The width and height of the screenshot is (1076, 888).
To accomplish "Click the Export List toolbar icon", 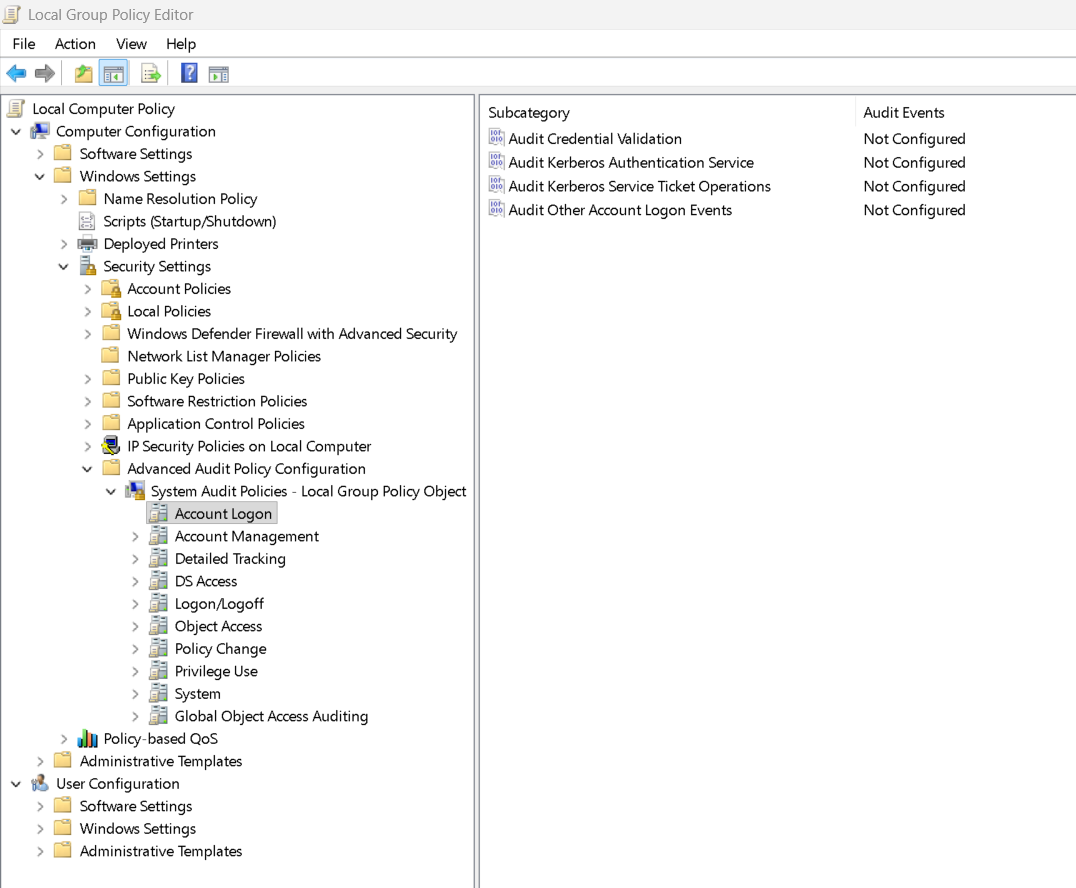I will 150,73.
